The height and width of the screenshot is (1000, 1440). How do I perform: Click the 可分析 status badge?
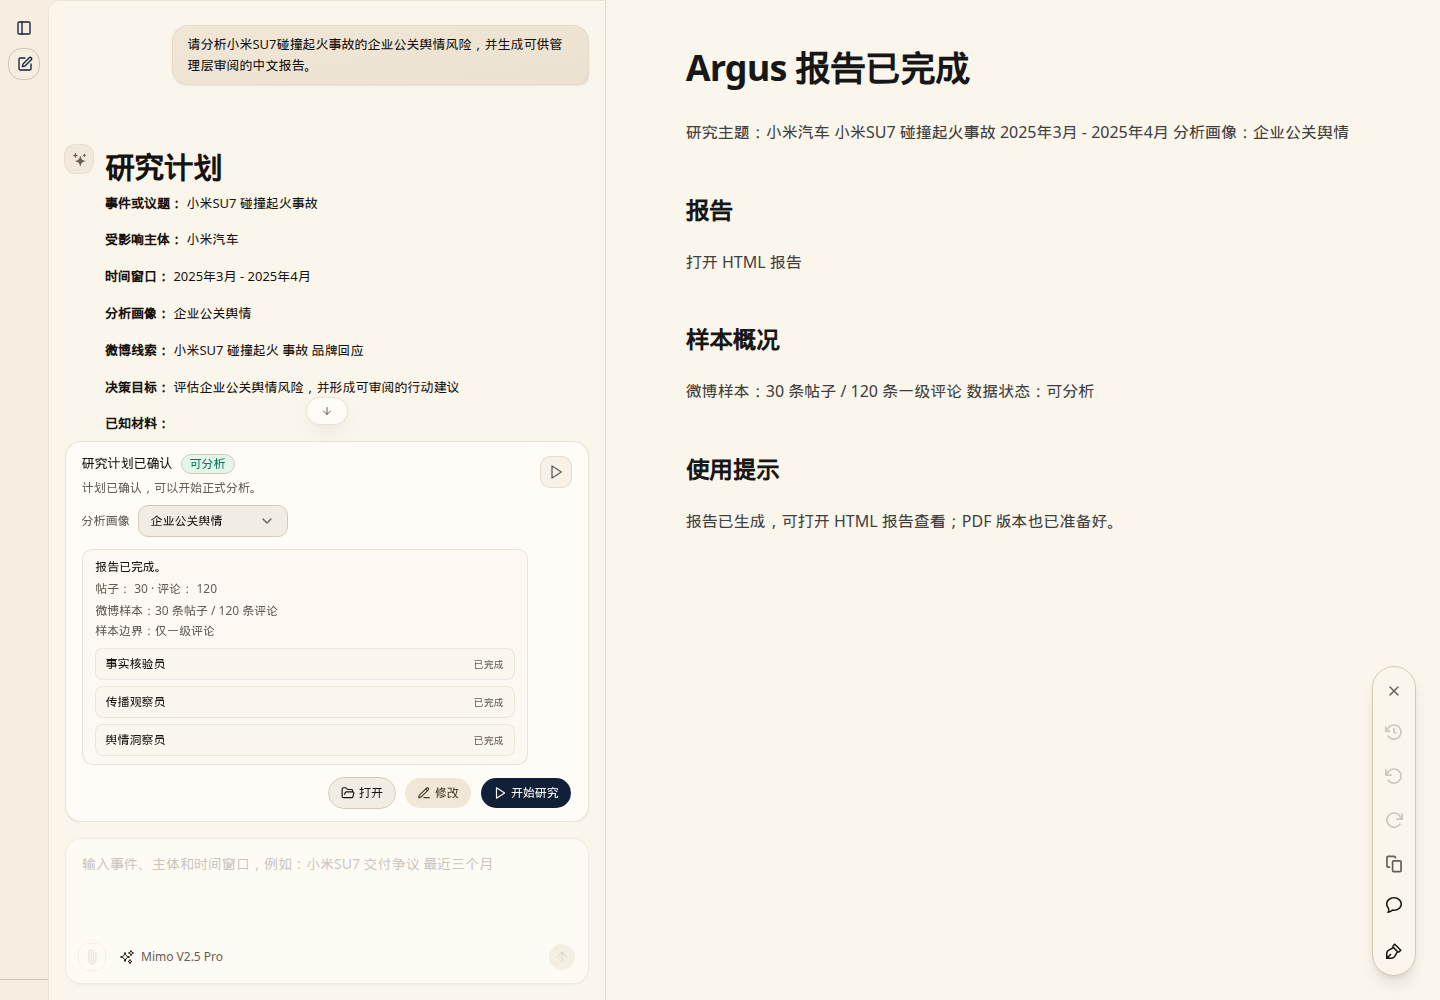tap(208, 464)
